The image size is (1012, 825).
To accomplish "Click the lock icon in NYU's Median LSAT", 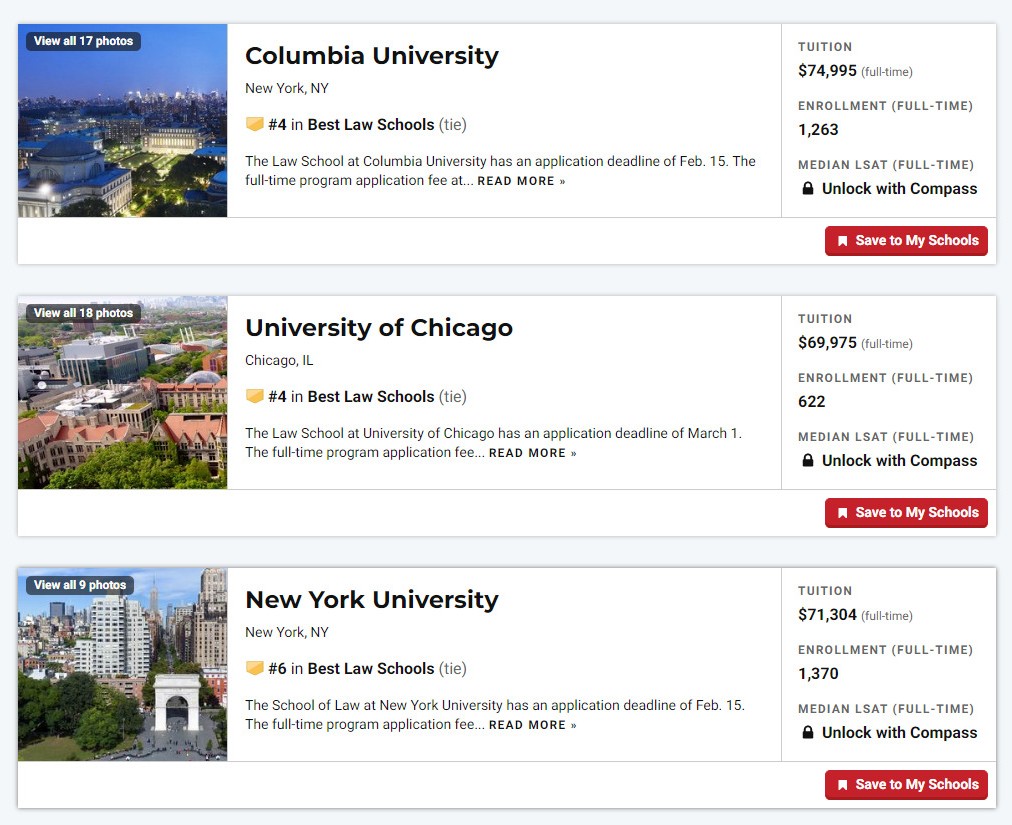I will click(x=807, y=732).
